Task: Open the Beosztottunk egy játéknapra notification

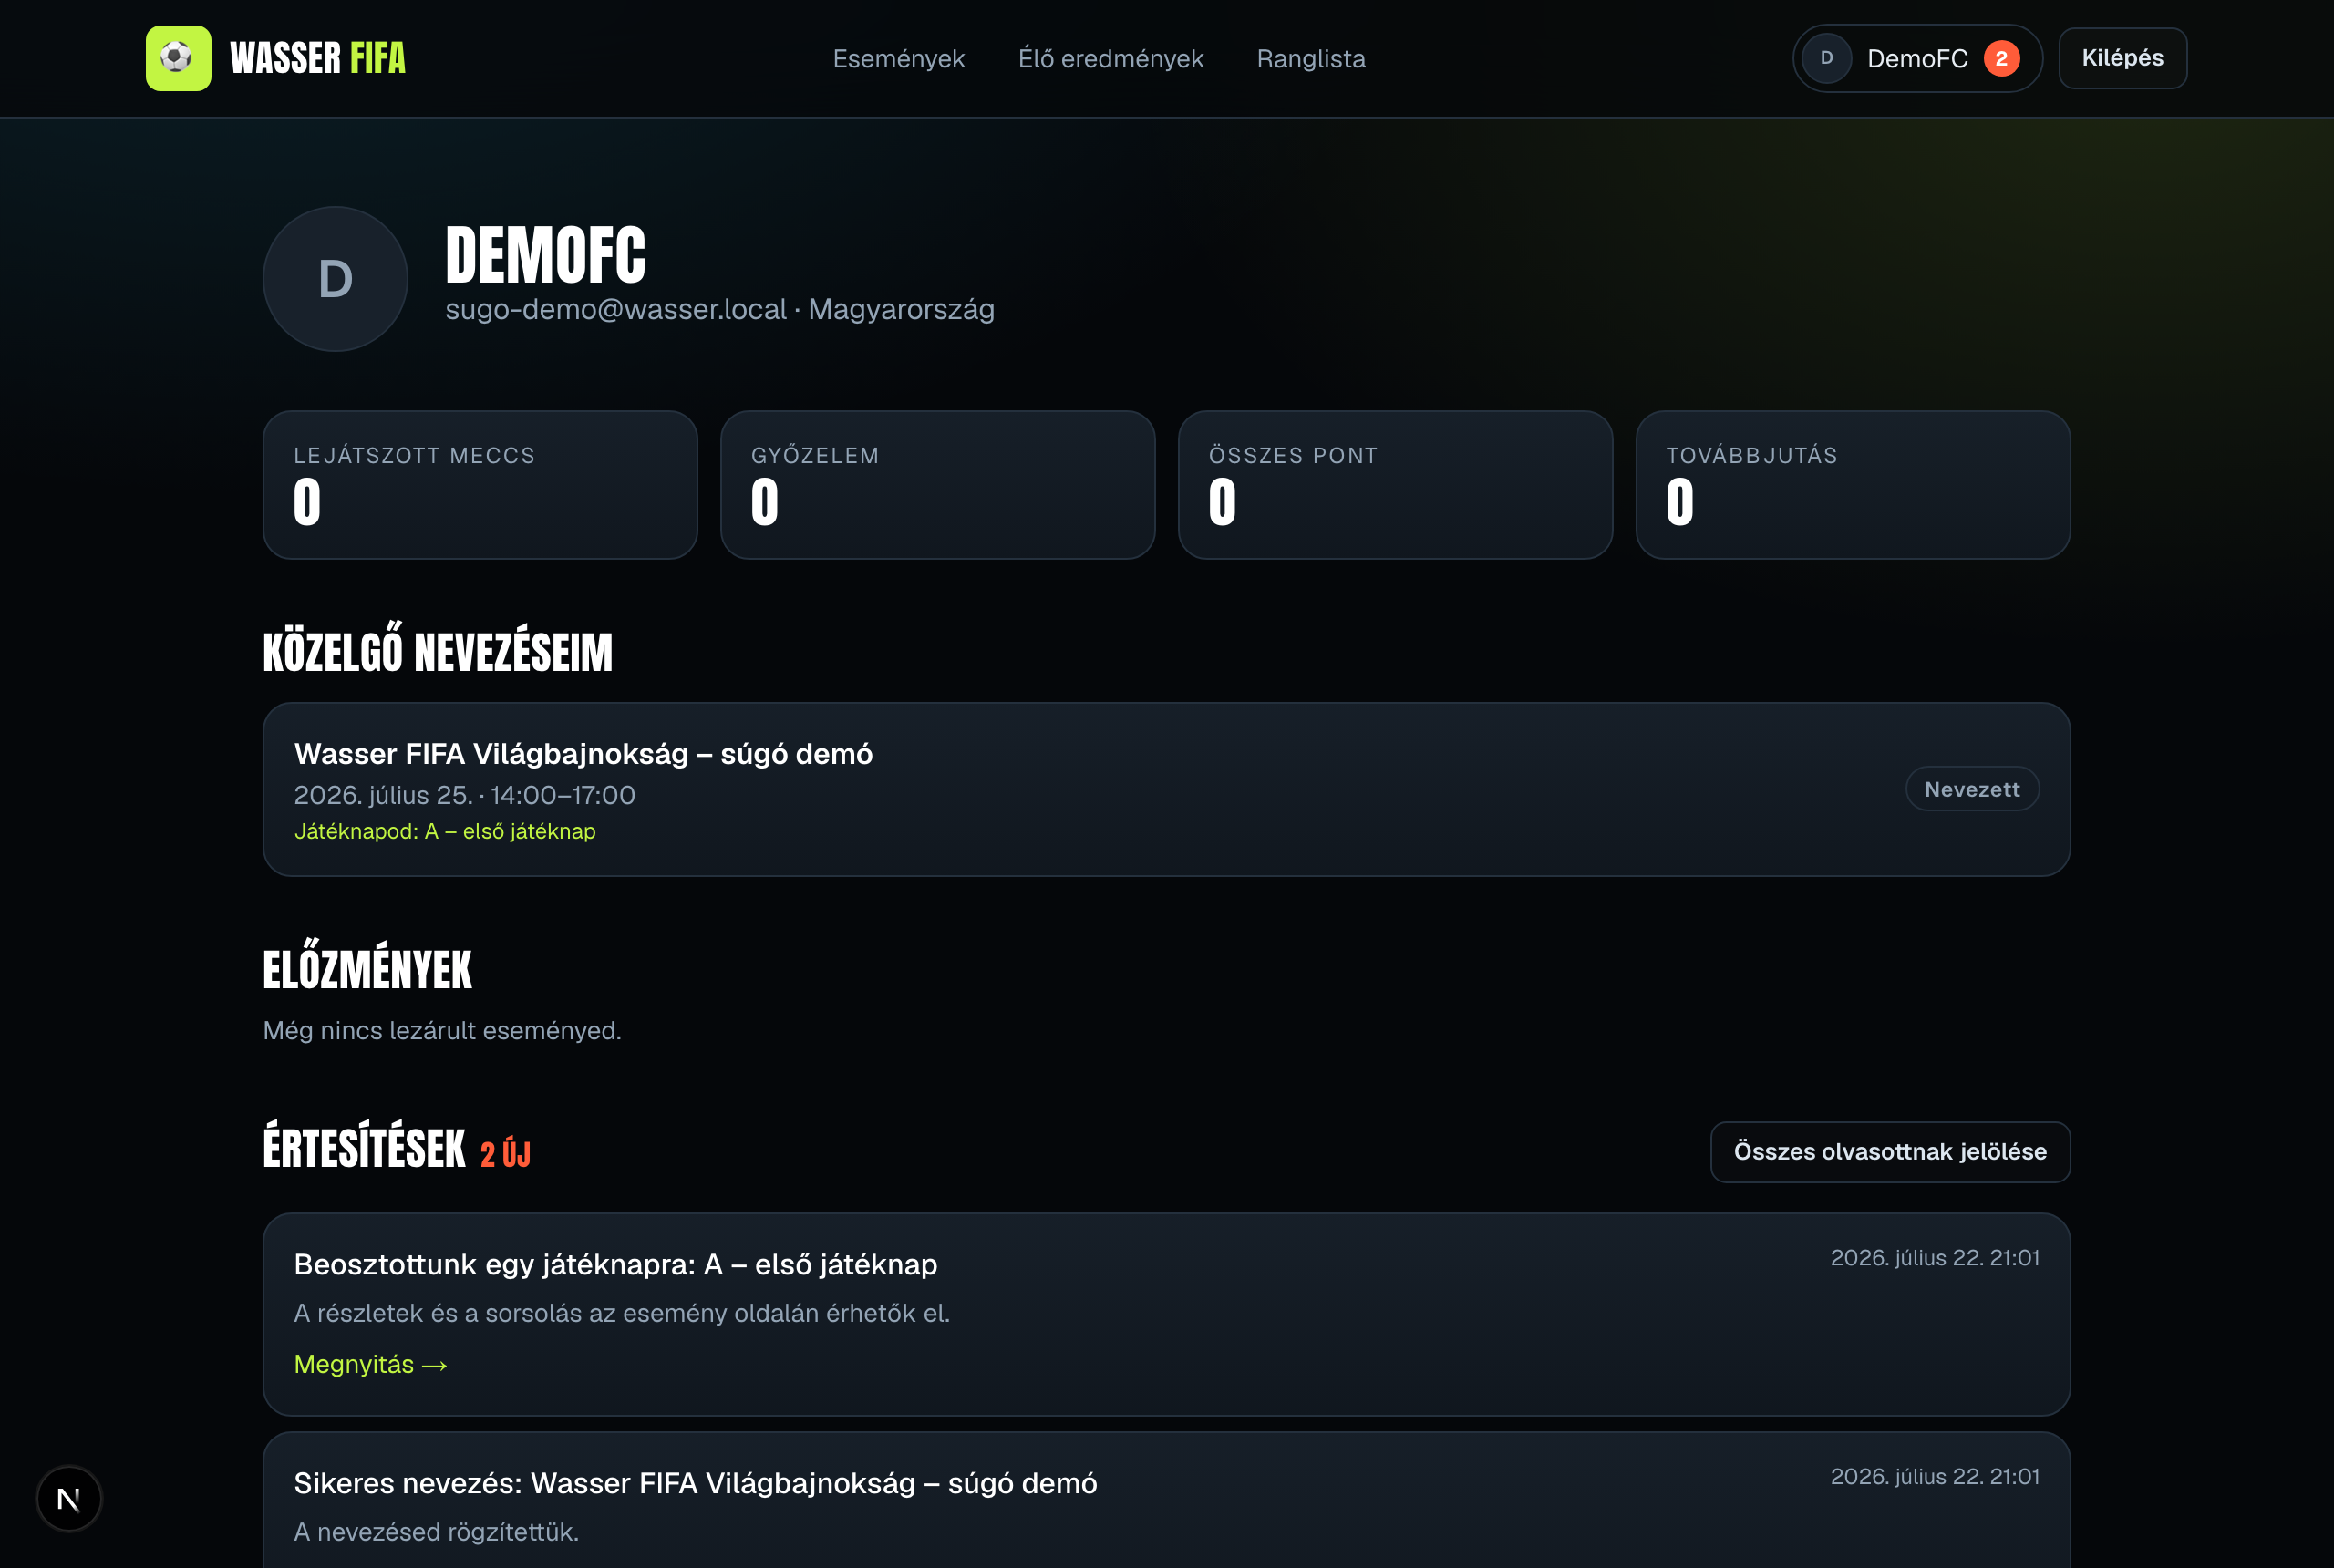Action: 1166,1314
